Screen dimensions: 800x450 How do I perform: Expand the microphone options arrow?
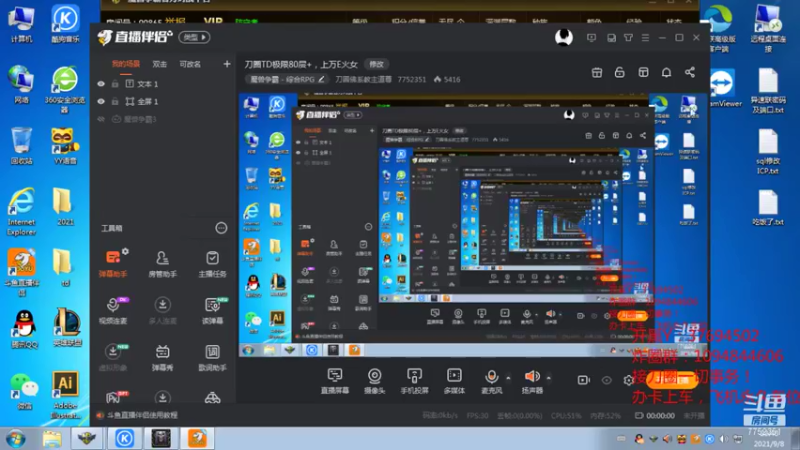tap(508, 378)
